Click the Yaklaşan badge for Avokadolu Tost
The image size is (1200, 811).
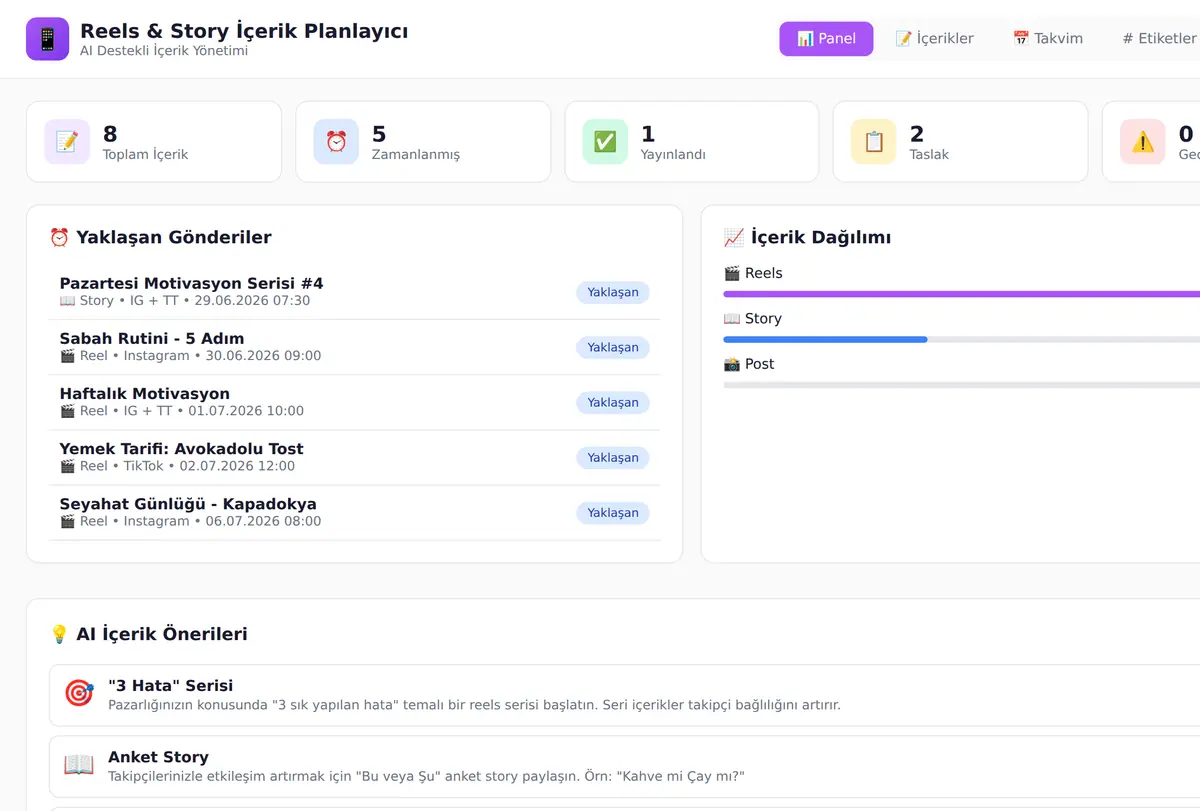click(x=613, y=457)
